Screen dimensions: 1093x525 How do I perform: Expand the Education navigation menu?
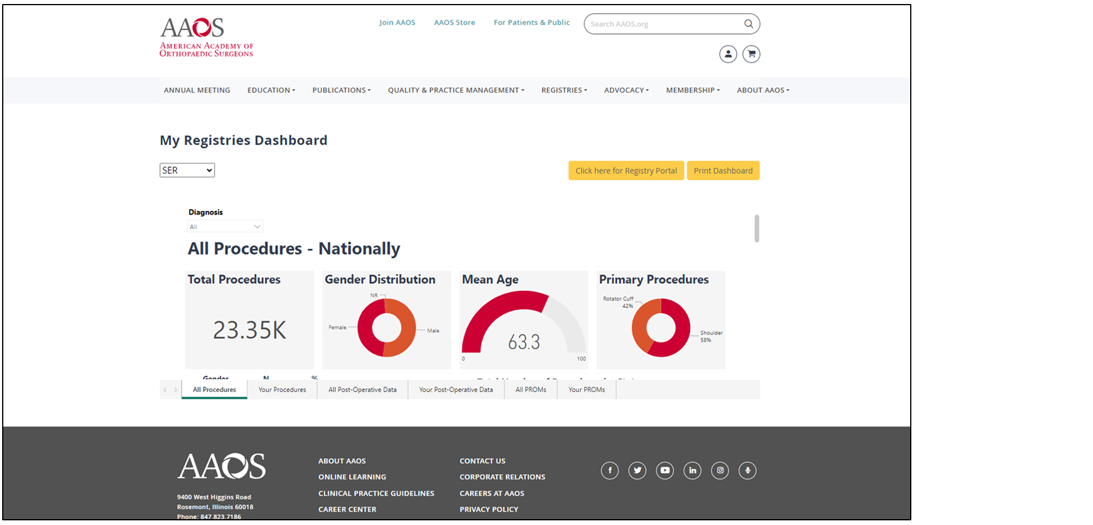pyautogui.click(x=271, y=90)
